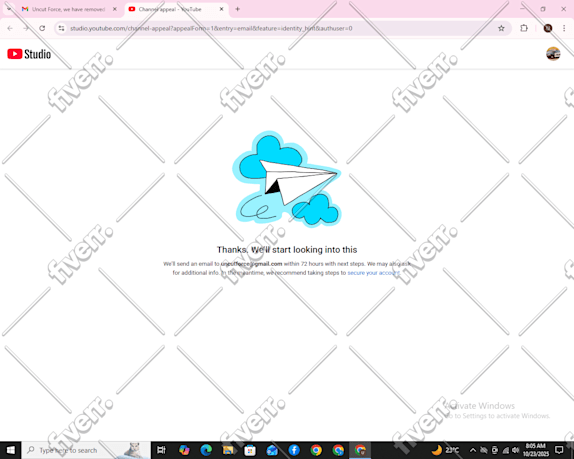
Task: Open the volume control in system tray
Action: [516, 450]
